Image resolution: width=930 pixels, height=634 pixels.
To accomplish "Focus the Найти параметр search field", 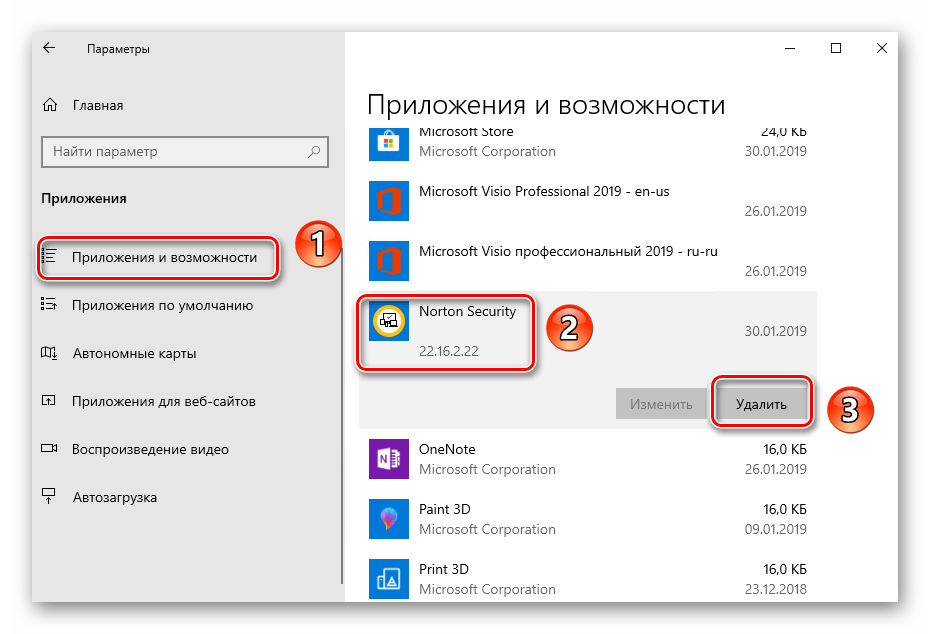I will 175,152.
